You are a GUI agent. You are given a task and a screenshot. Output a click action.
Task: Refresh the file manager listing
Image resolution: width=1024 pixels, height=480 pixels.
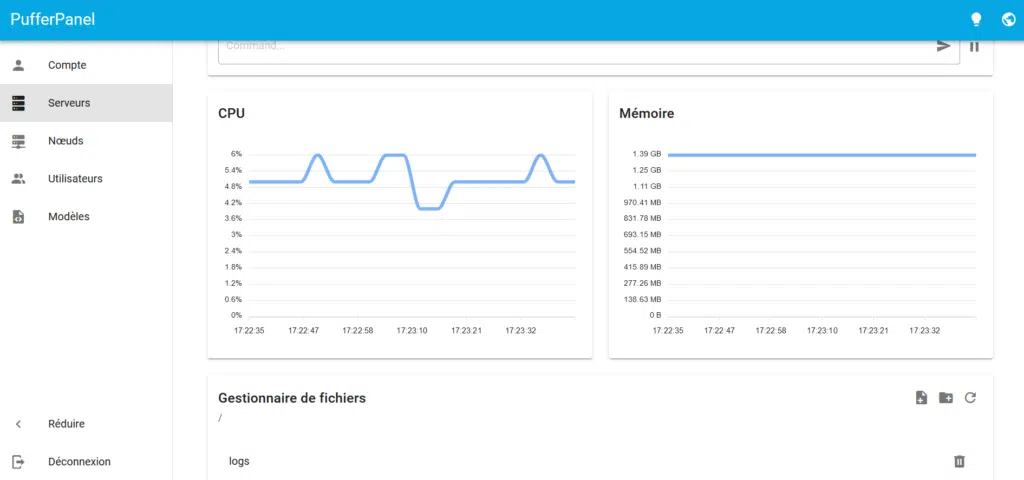pos(970,398)
